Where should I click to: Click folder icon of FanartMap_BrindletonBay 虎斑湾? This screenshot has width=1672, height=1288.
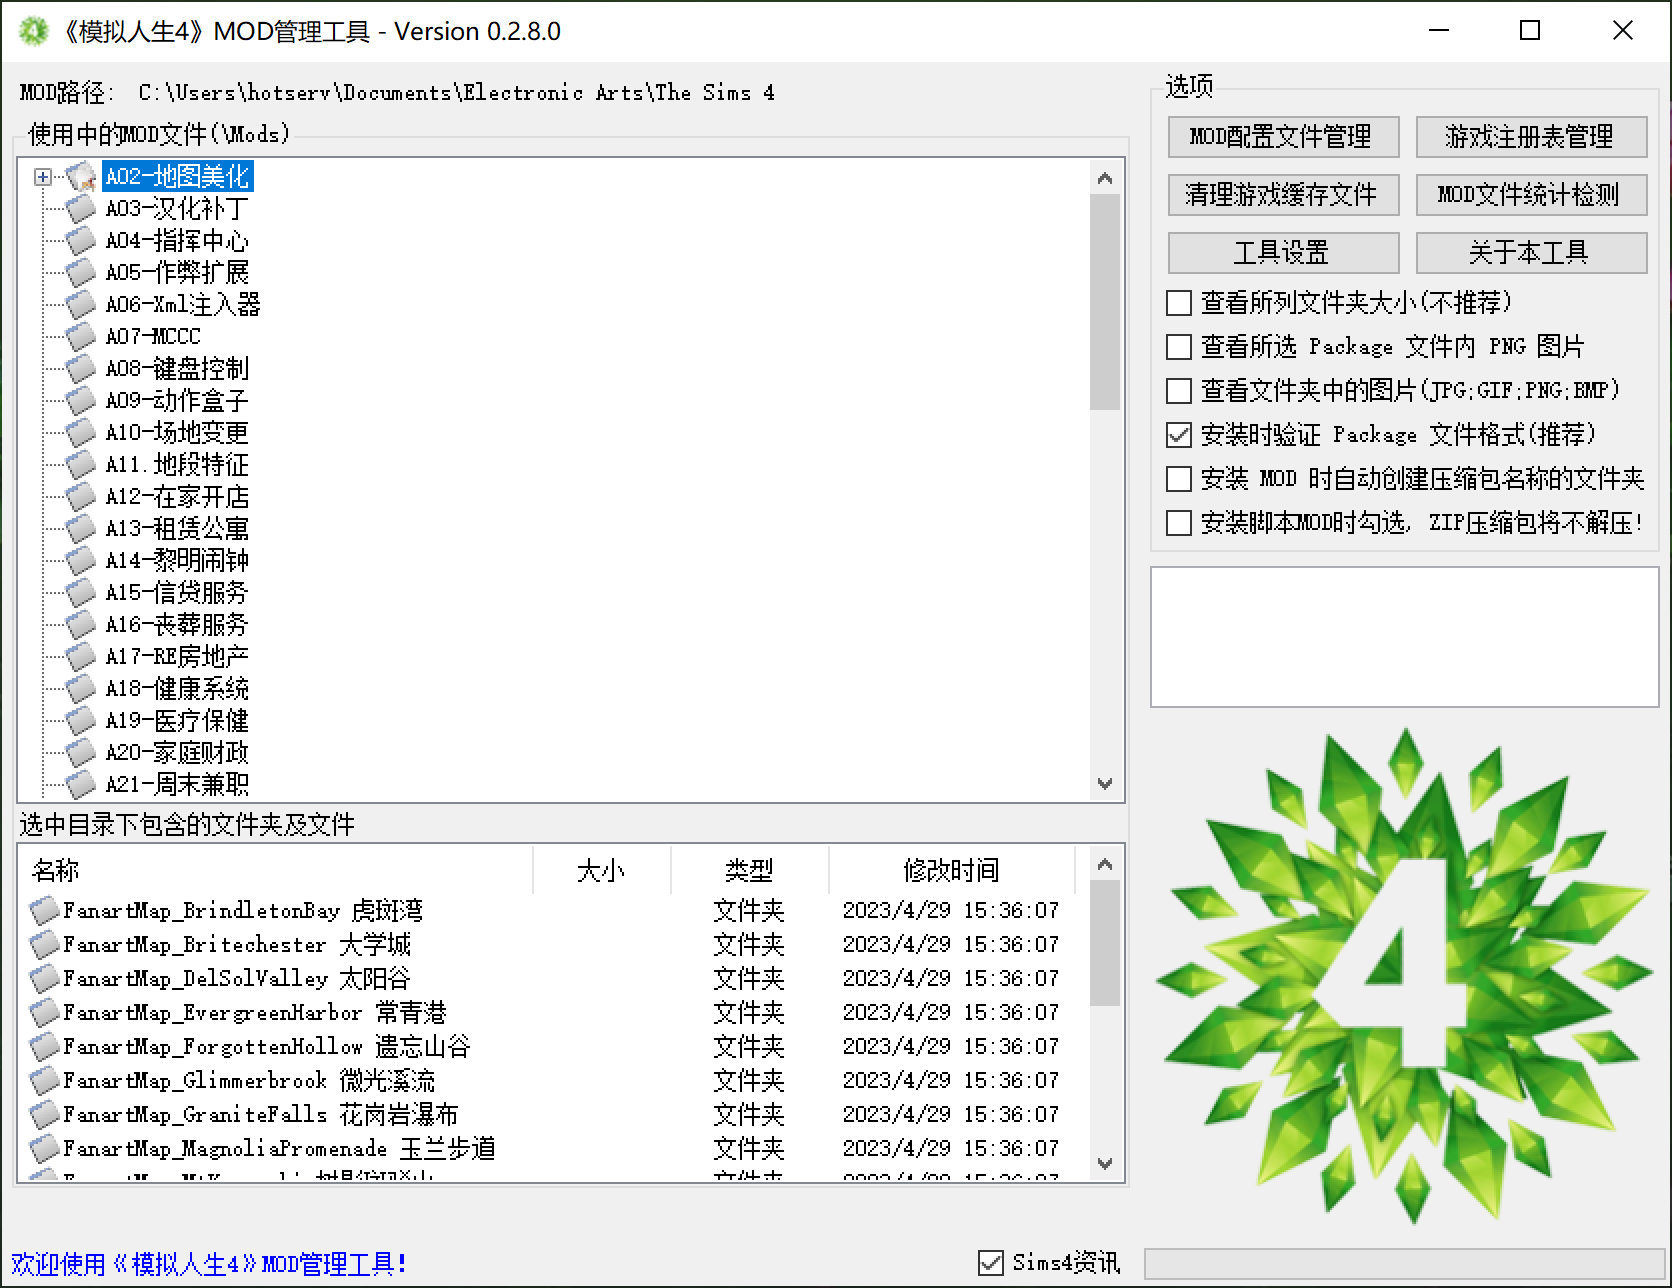click(44, 911)
